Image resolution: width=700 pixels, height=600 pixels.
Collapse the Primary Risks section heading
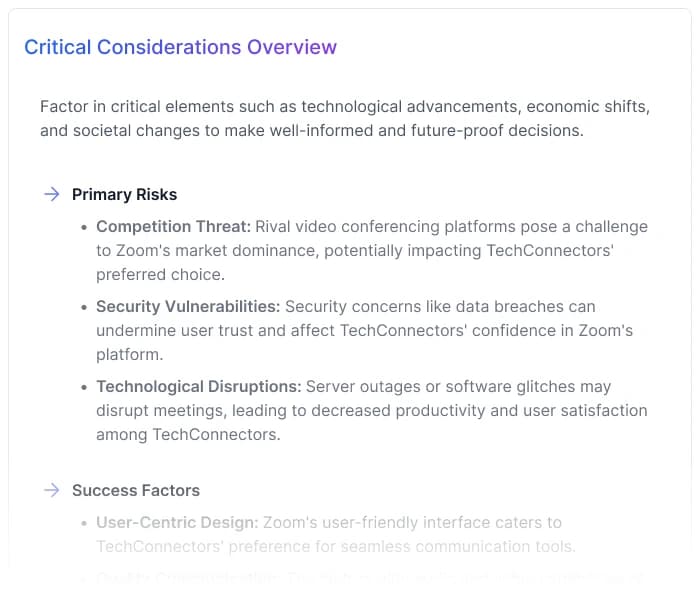[124, 194]
